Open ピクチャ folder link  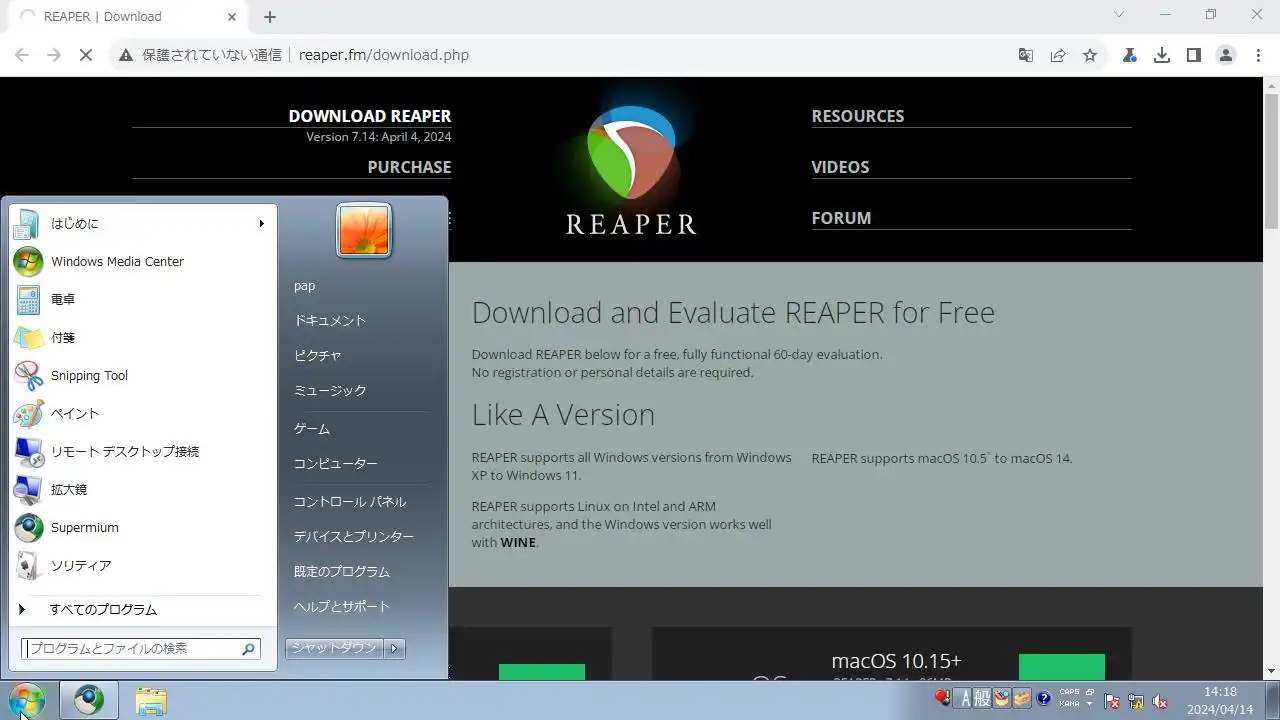coord(318,356)
